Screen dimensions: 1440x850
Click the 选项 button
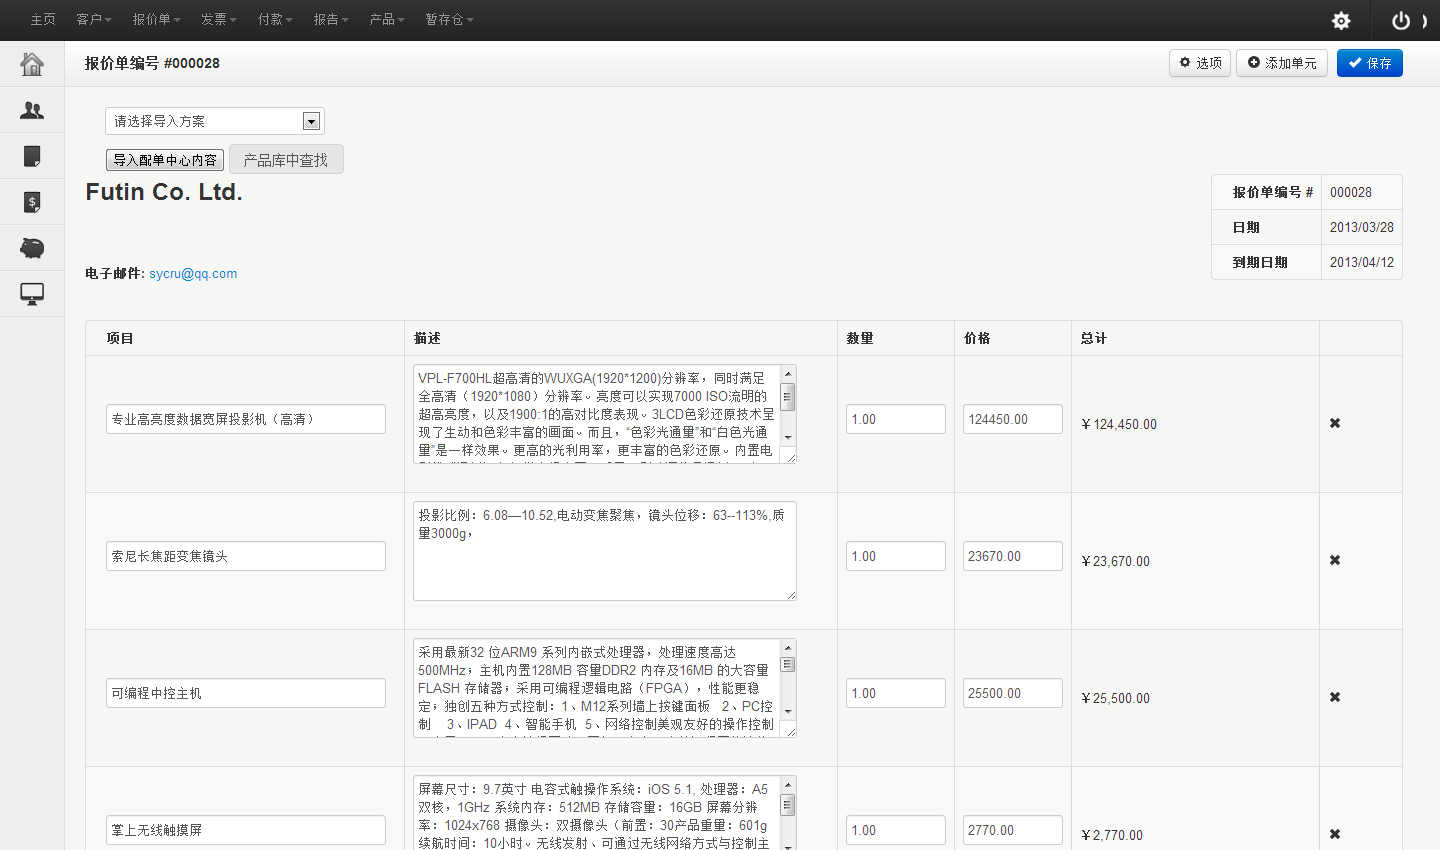coord(1200,63)
